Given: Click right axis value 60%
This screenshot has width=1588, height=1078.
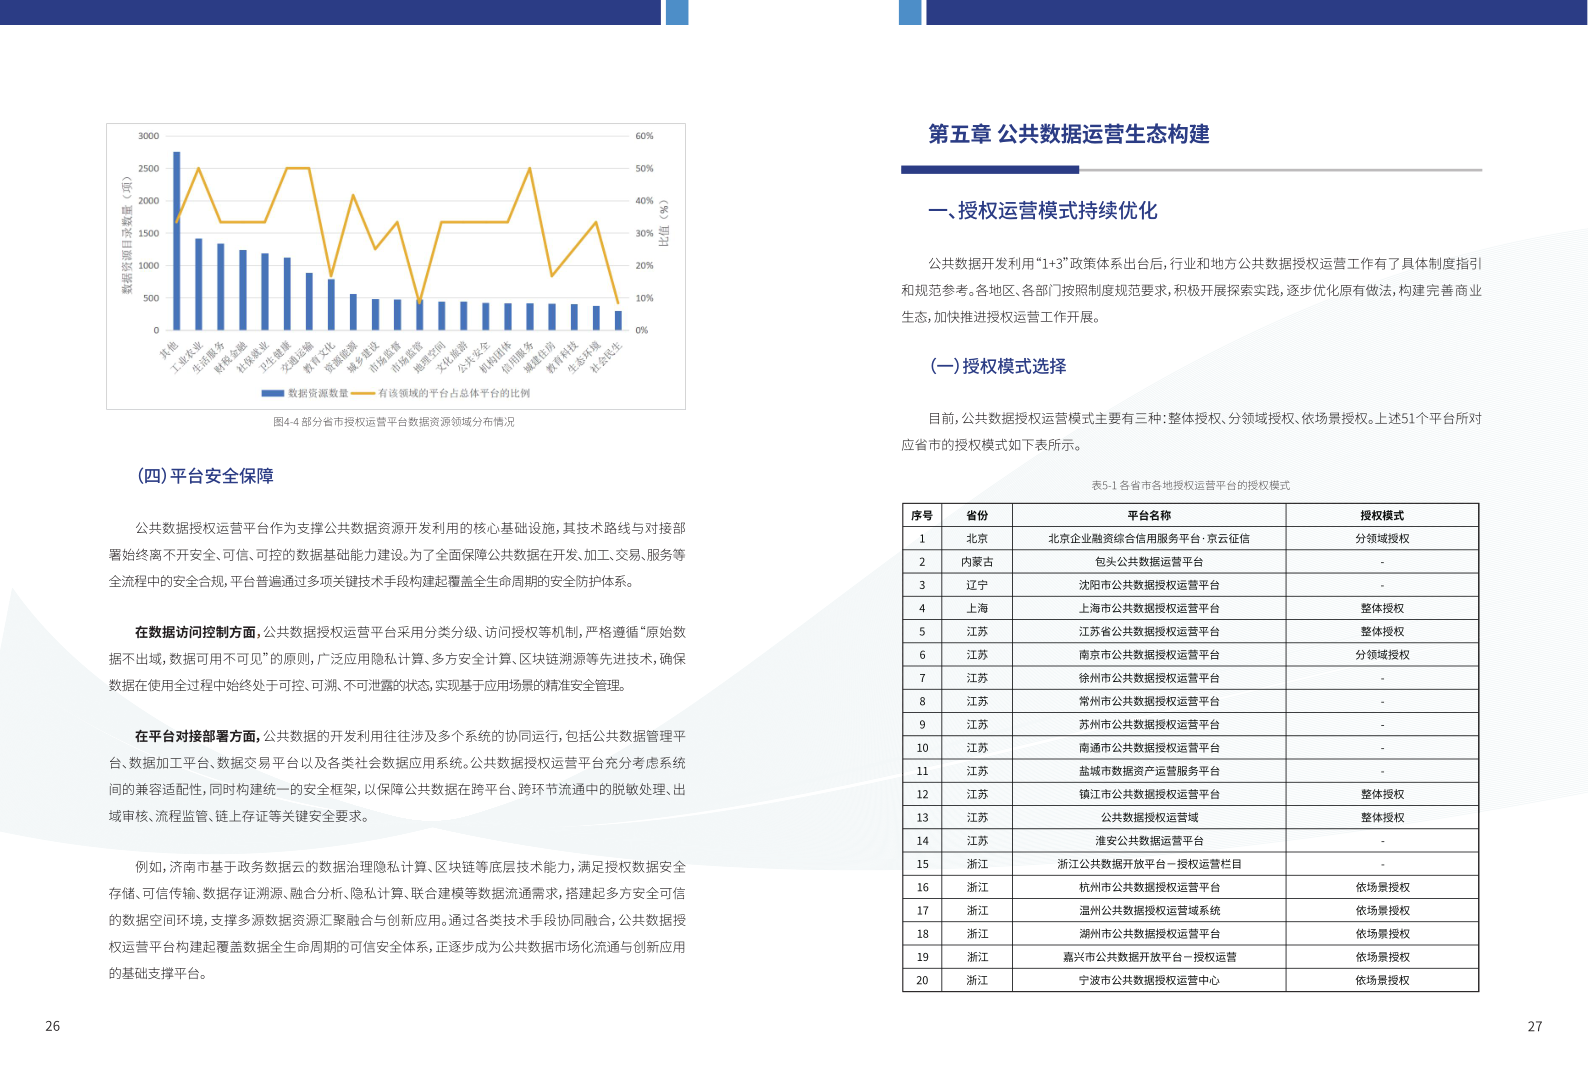Looking at the screenshot, I should tap(644, 136).
